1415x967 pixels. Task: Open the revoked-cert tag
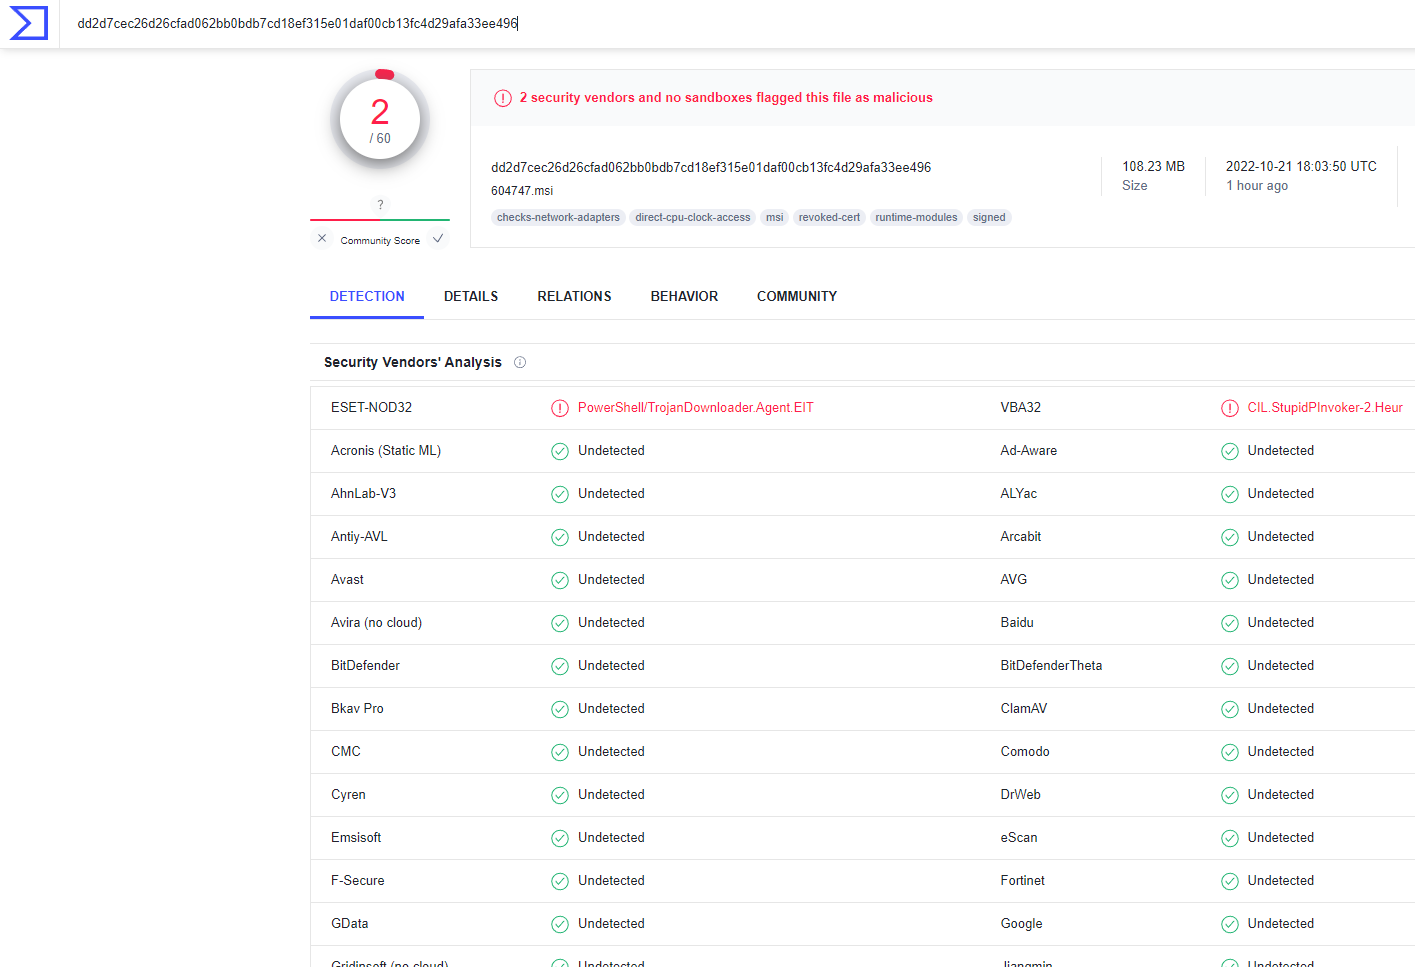click(x=829, y=217)
